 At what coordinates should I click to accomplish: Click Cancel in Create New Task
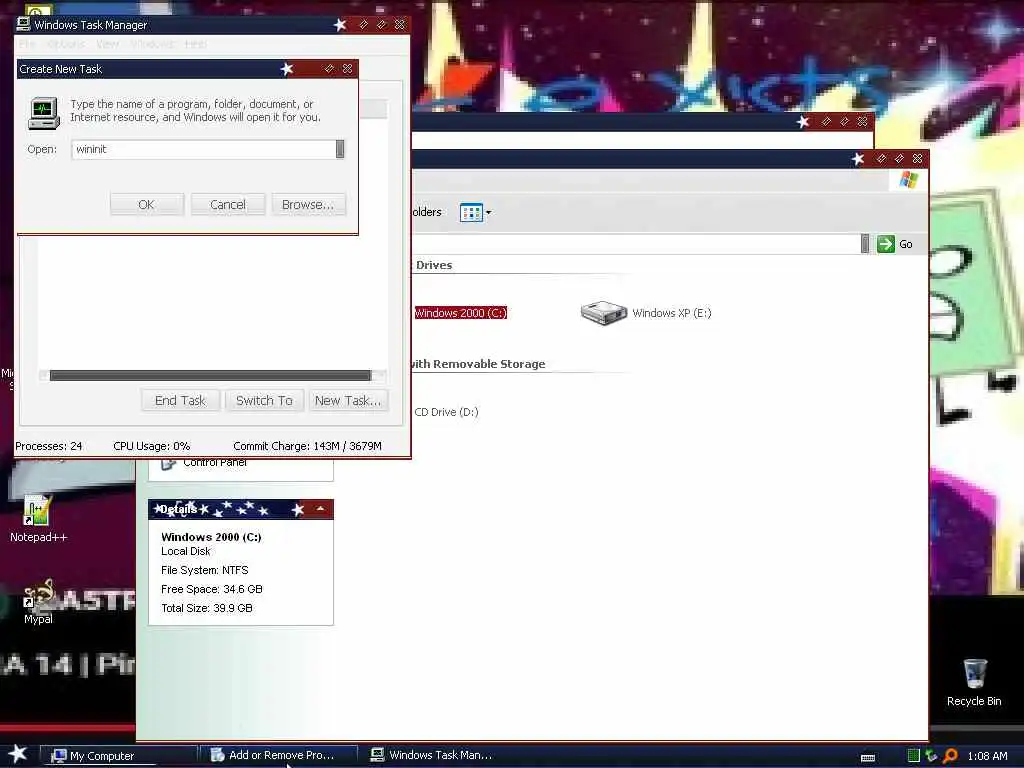(x=228, y=204)
